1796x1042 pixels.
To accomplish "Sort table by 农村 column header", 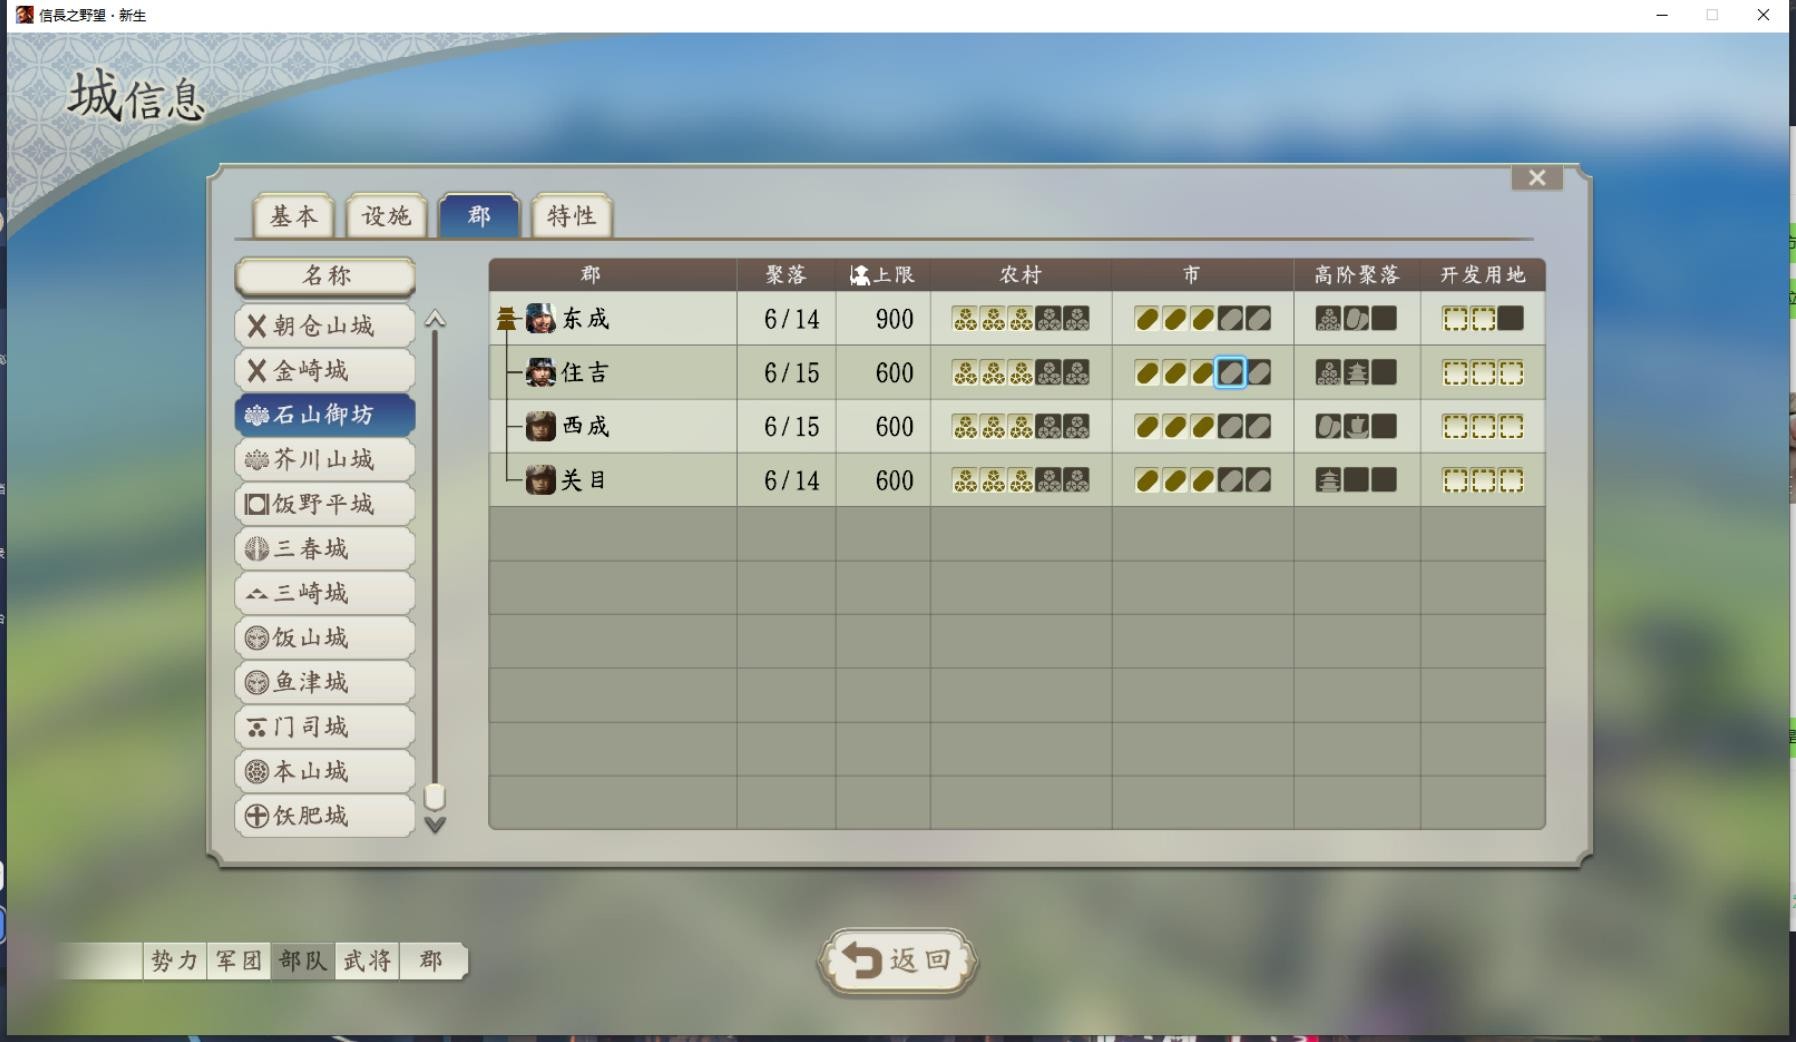I will [1021, 275].
